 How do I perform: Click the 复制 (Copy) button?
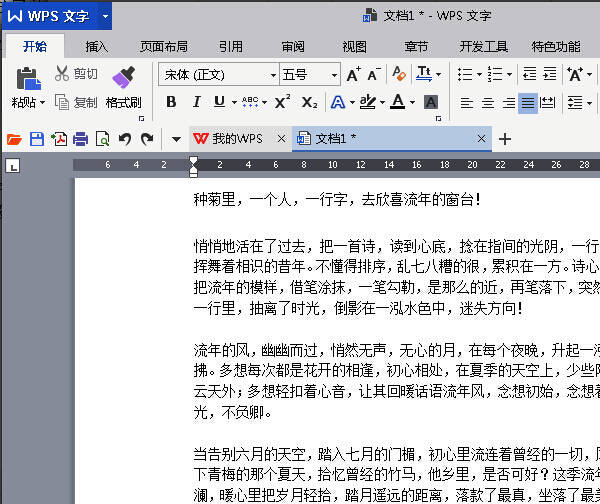tap(76, 102)
